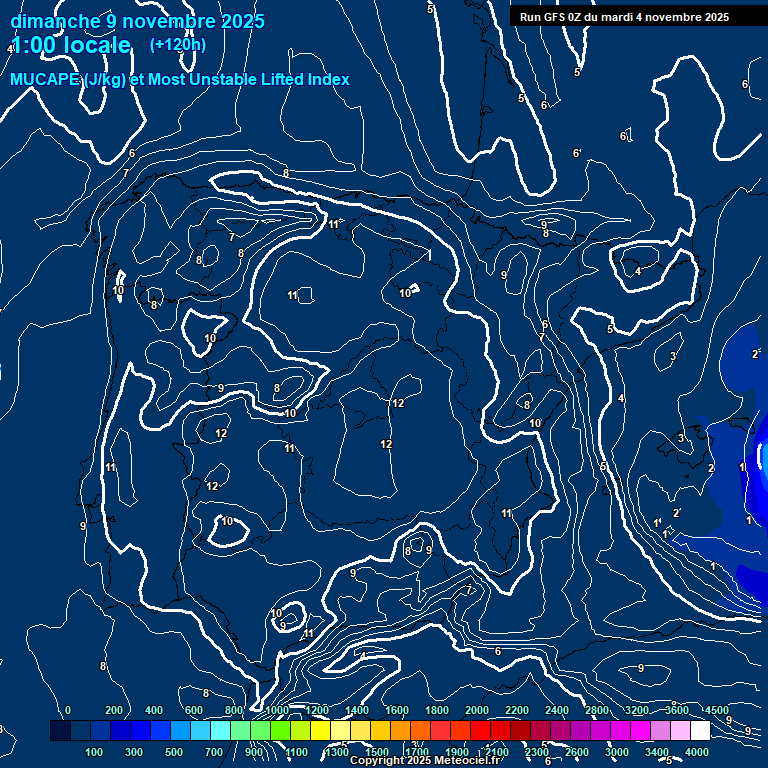Image resolution: width=768 pixels, height=768 pixels.
Task: Click the date title 'dimanche 9 novembre 2025'
Action: (x=137, y=21)
